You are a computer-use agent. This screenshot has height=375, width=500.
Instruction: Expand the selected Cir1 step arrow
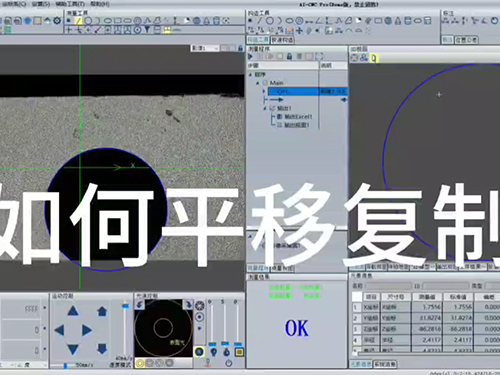[x=264, y=91]
